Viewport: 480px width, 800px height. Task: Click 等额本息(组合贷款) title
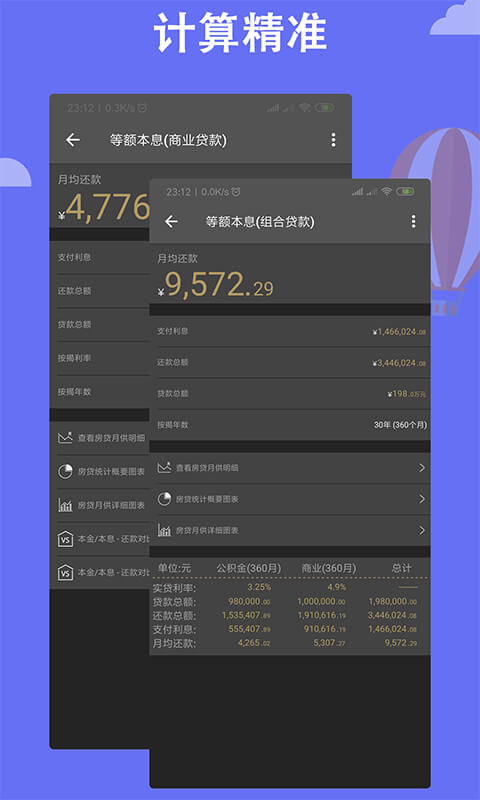coord(260,222)
